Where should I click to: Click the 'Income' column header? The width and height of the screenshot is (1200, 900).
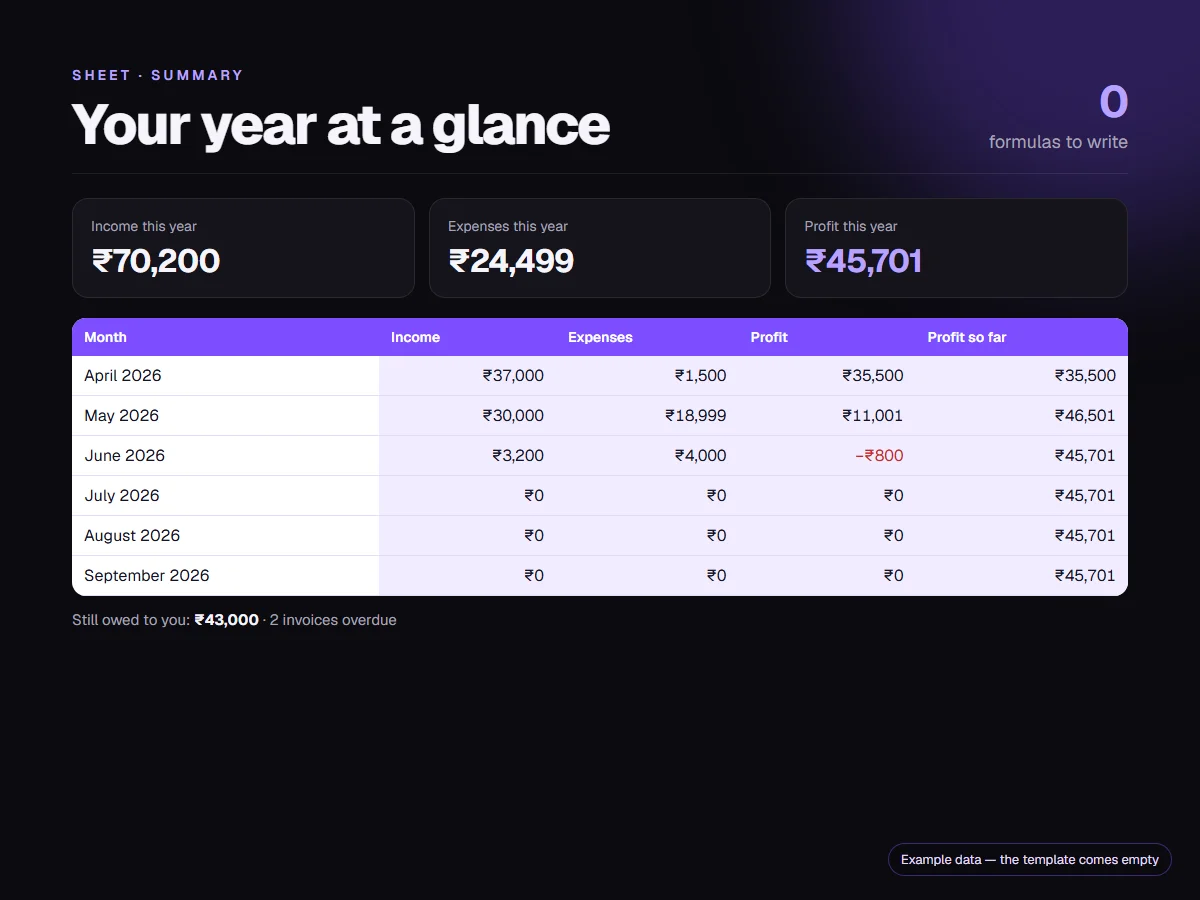click(x=415, y=337)
